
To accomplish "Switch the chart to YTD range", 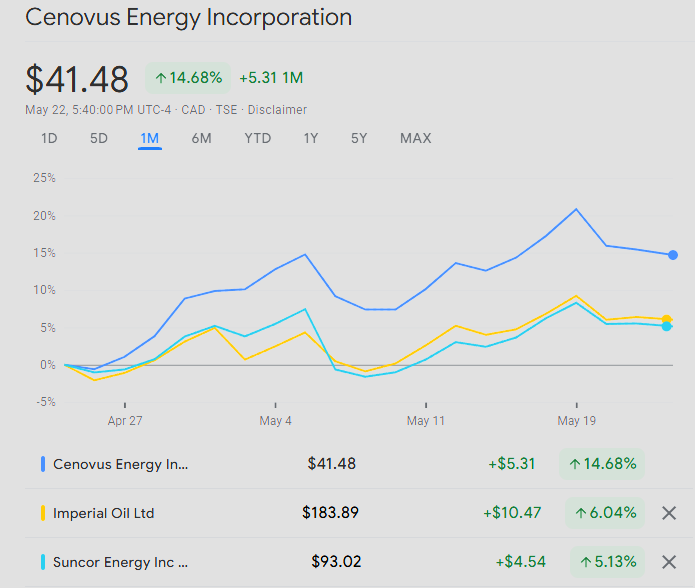I will [258, 138].
